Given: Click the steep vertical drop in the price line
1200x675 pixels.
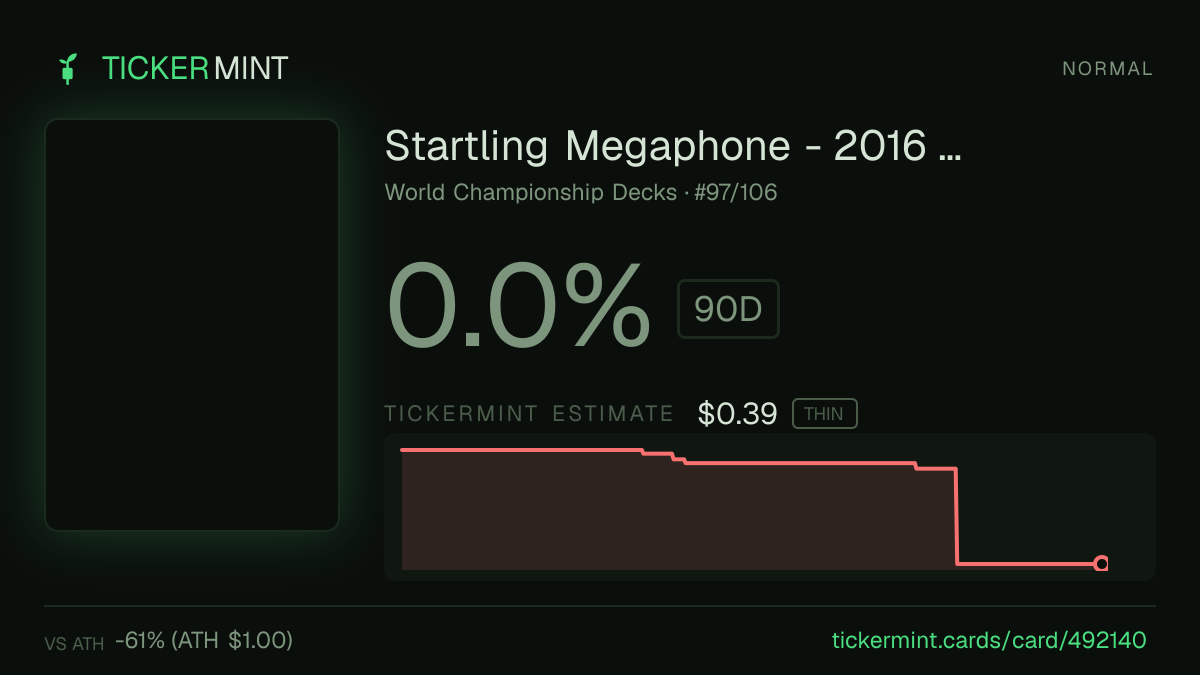Looking at the screenshot, I should pos(957,516).
